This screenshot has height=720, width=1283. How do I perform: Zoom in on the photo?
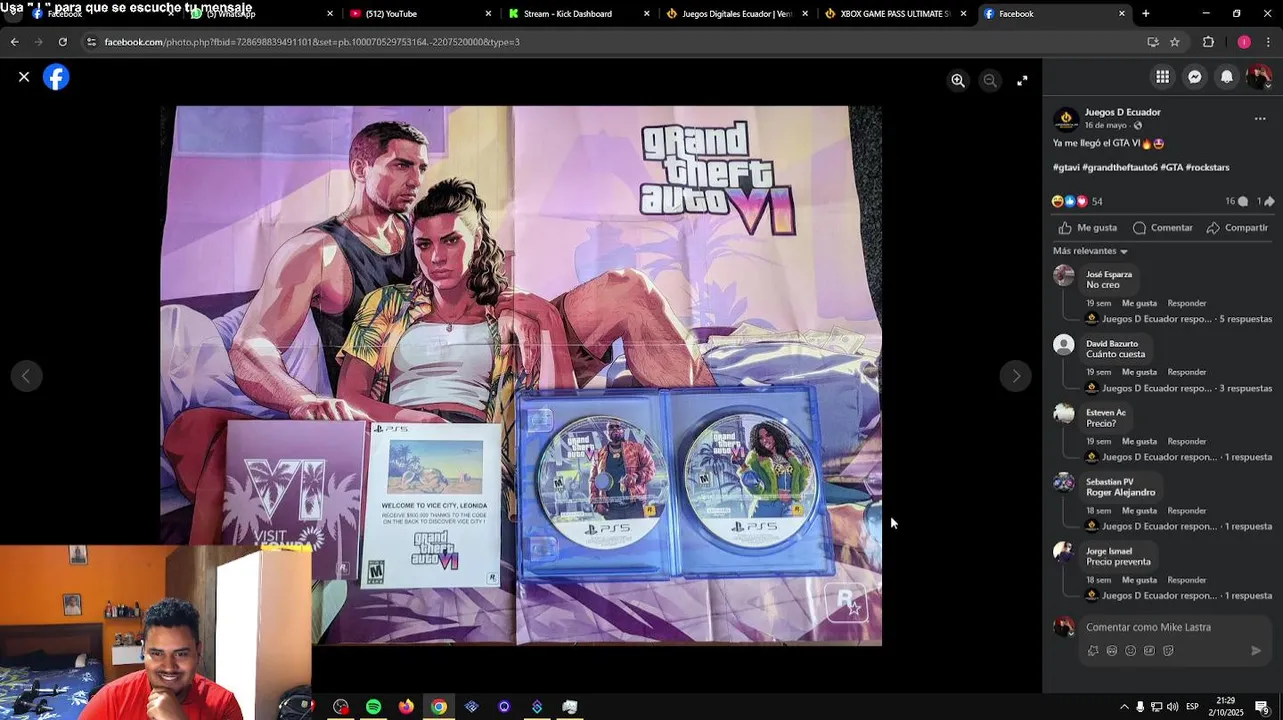pyautogui.click(x=958, y=81)
